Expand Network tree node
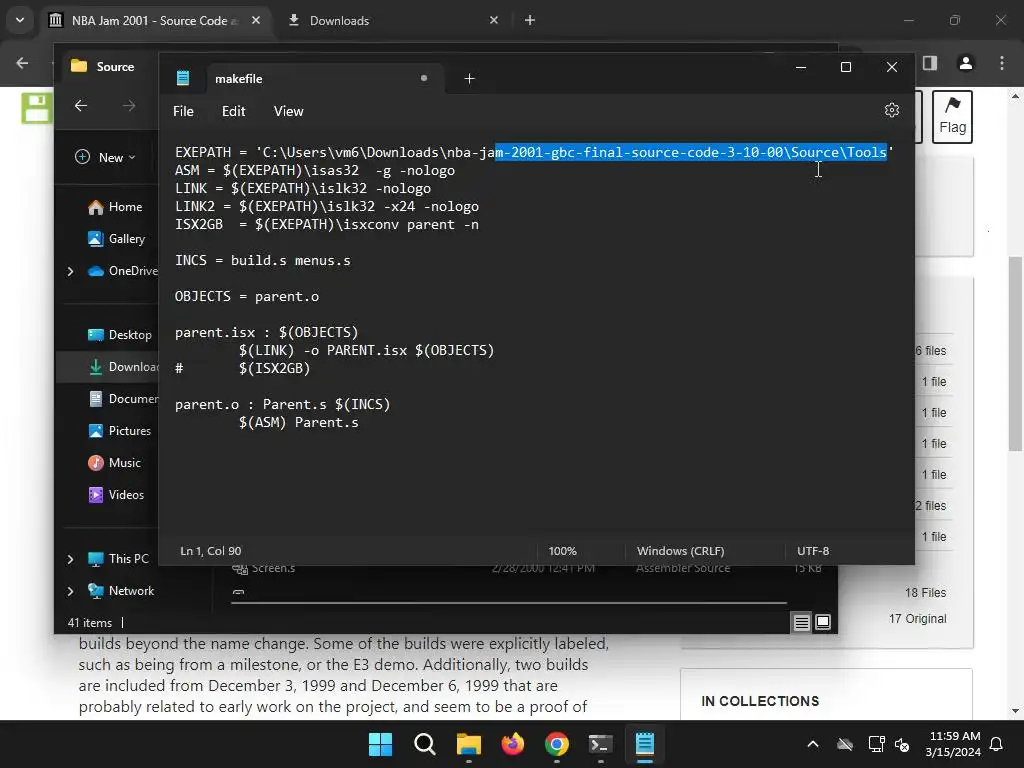1024x768 pixels. point(71,591)
